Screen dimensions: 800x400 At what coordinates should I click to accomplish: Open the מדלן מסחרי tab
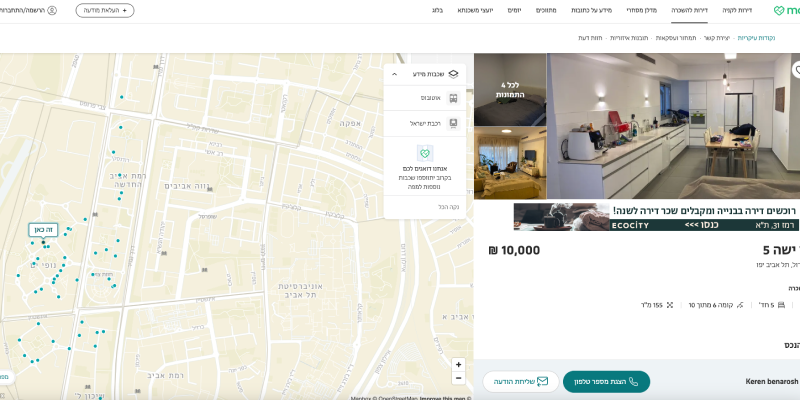pos(642,10)
